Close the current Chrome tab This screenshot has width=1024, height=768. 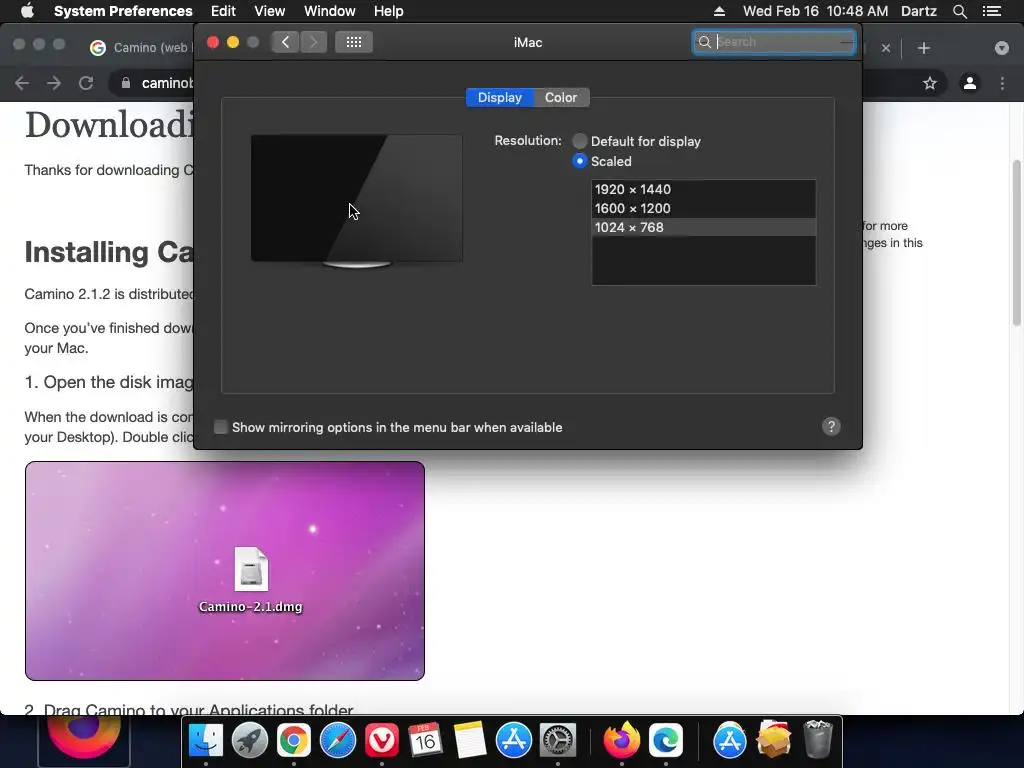(886, 48)
